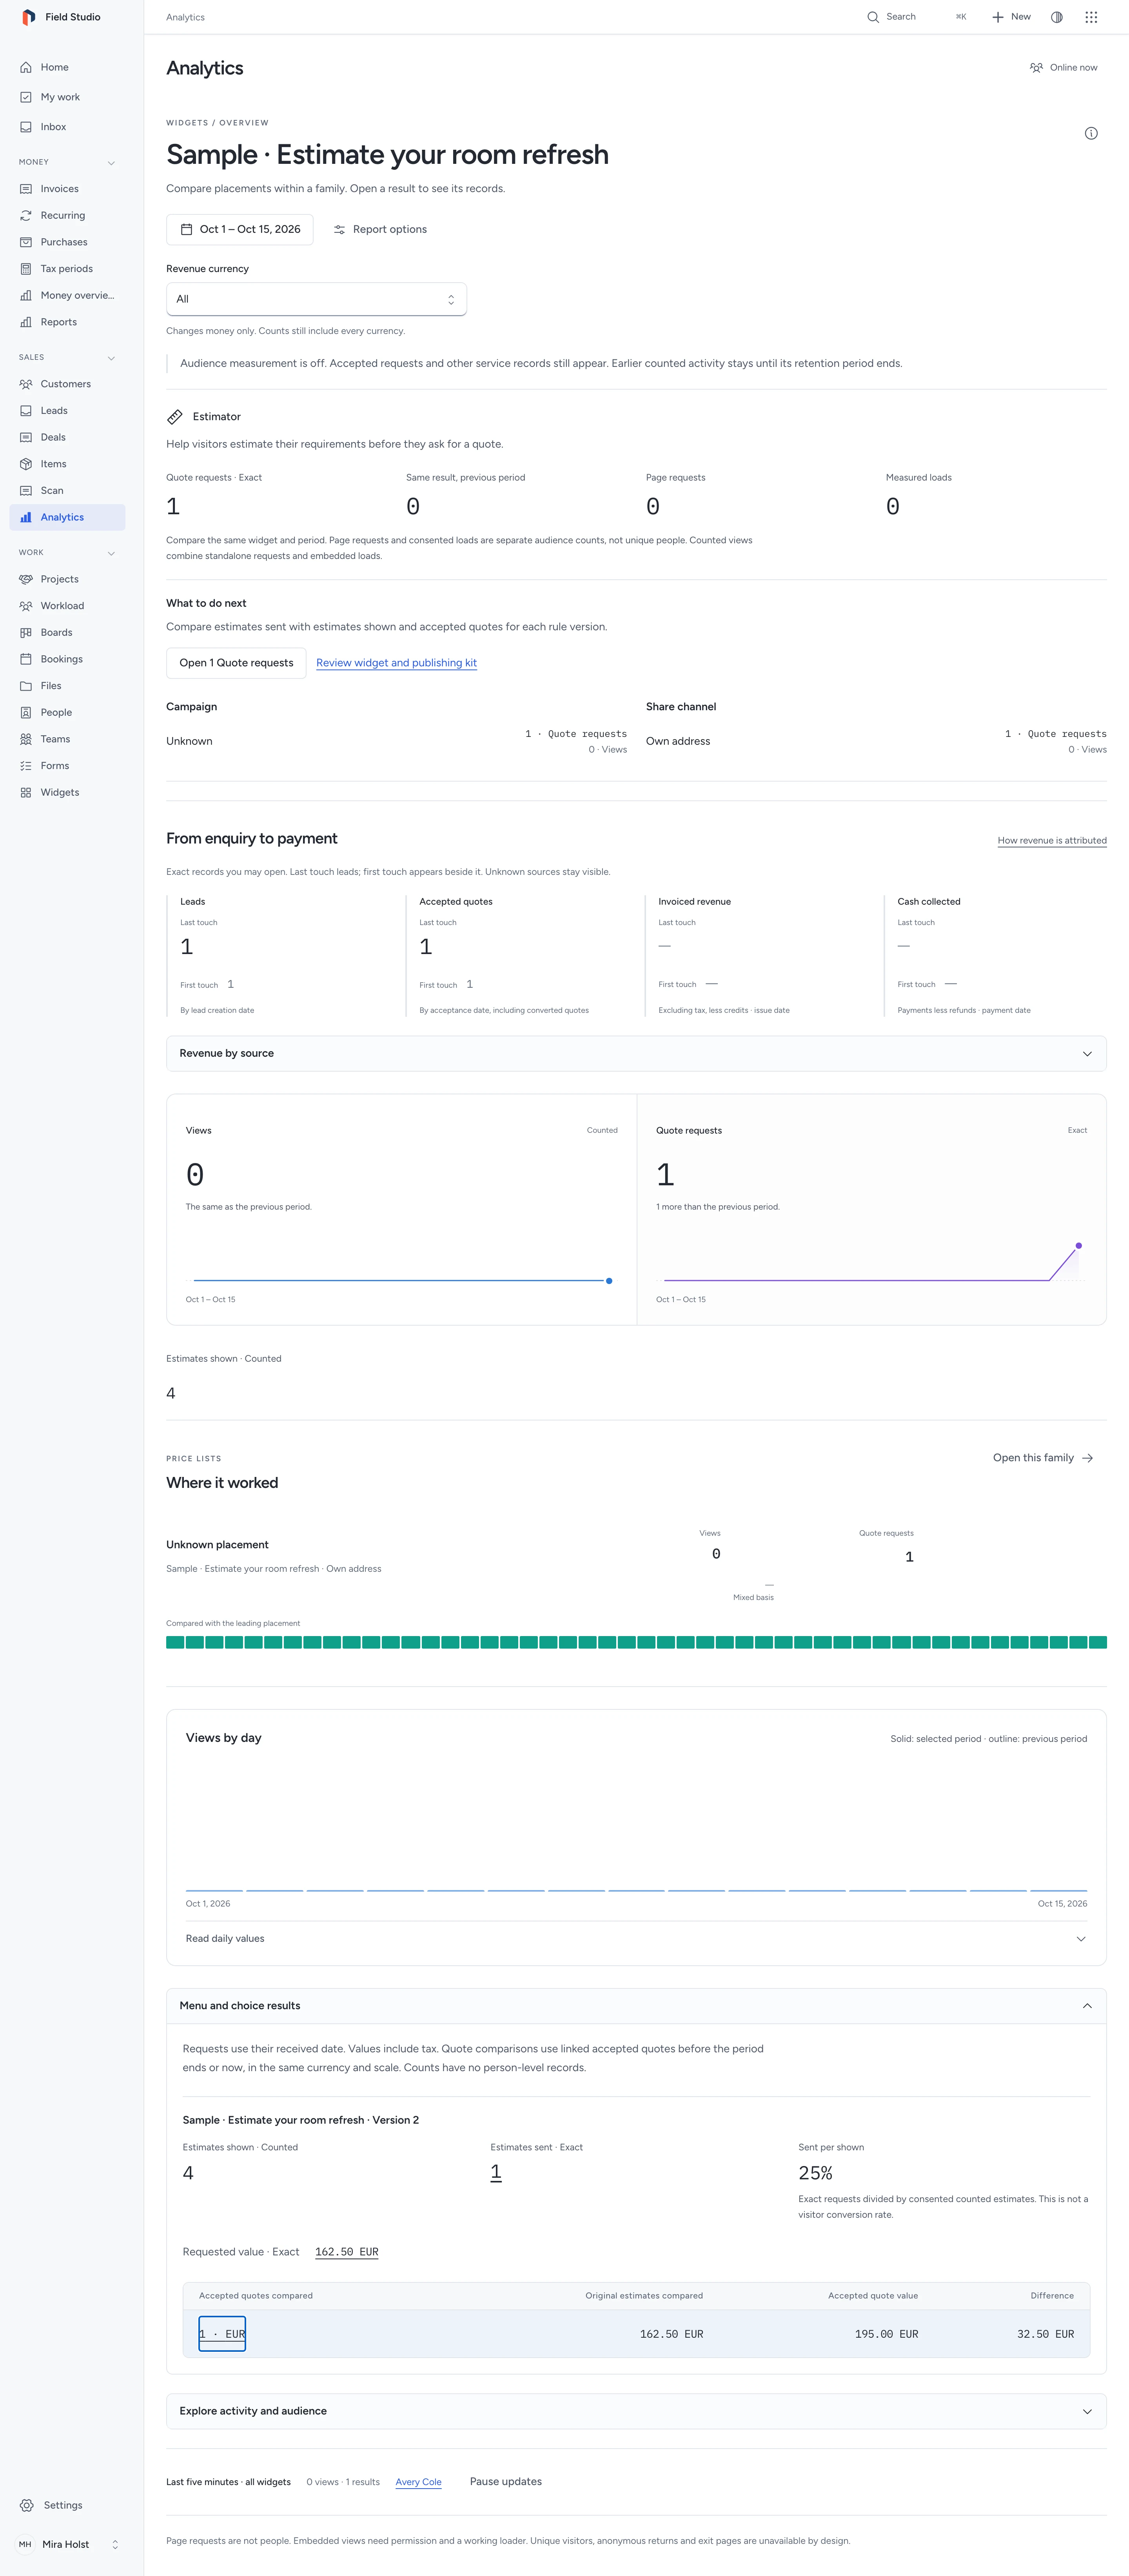
Task: Open Leads in sidebar
Action: 67,411
